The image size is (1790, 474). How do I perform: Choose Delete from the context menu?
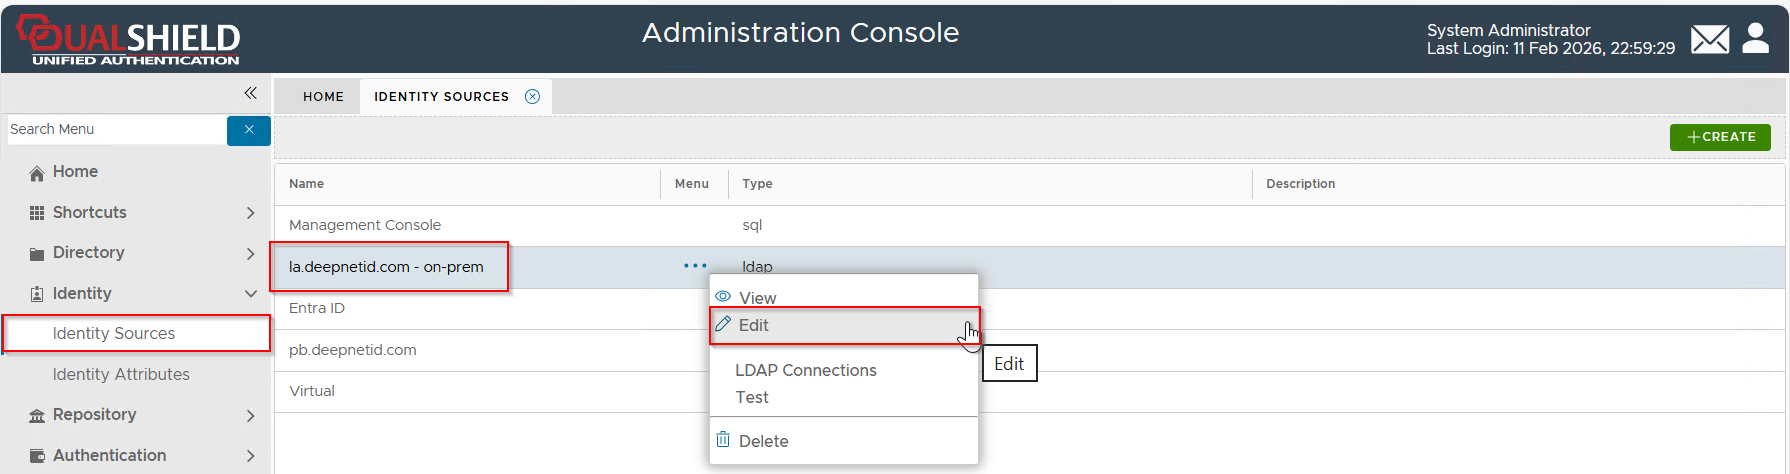(763, 441)
